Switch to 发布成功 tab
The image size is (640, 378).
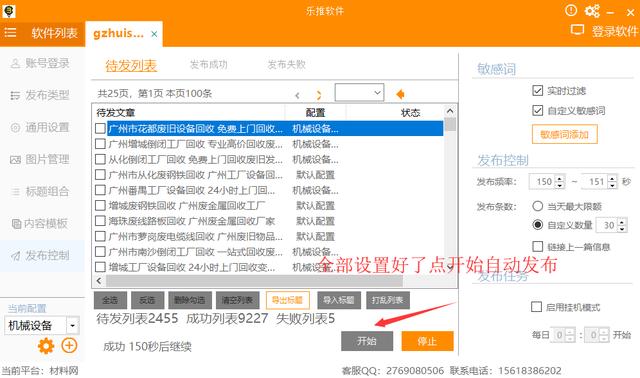coord(209,64)
